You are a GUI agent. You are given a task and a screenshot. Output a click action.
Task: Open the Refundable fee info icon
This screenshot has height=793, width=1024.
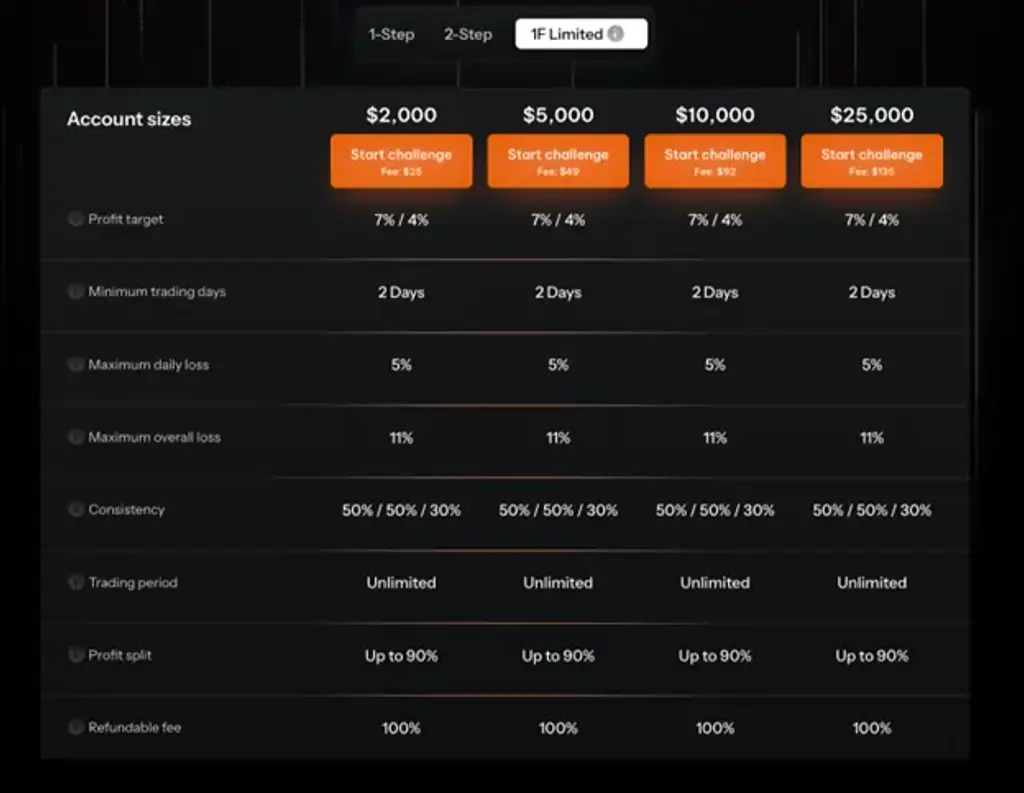point(76,727)
